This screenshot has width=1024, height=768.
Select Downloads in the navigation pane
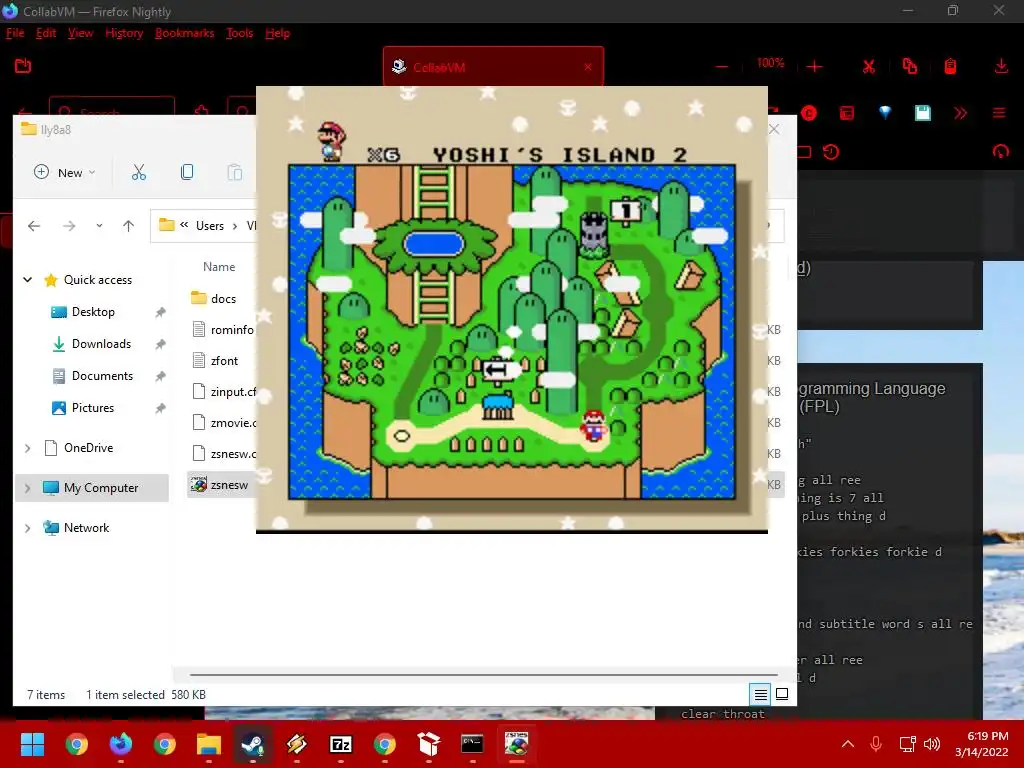point(101,344)
